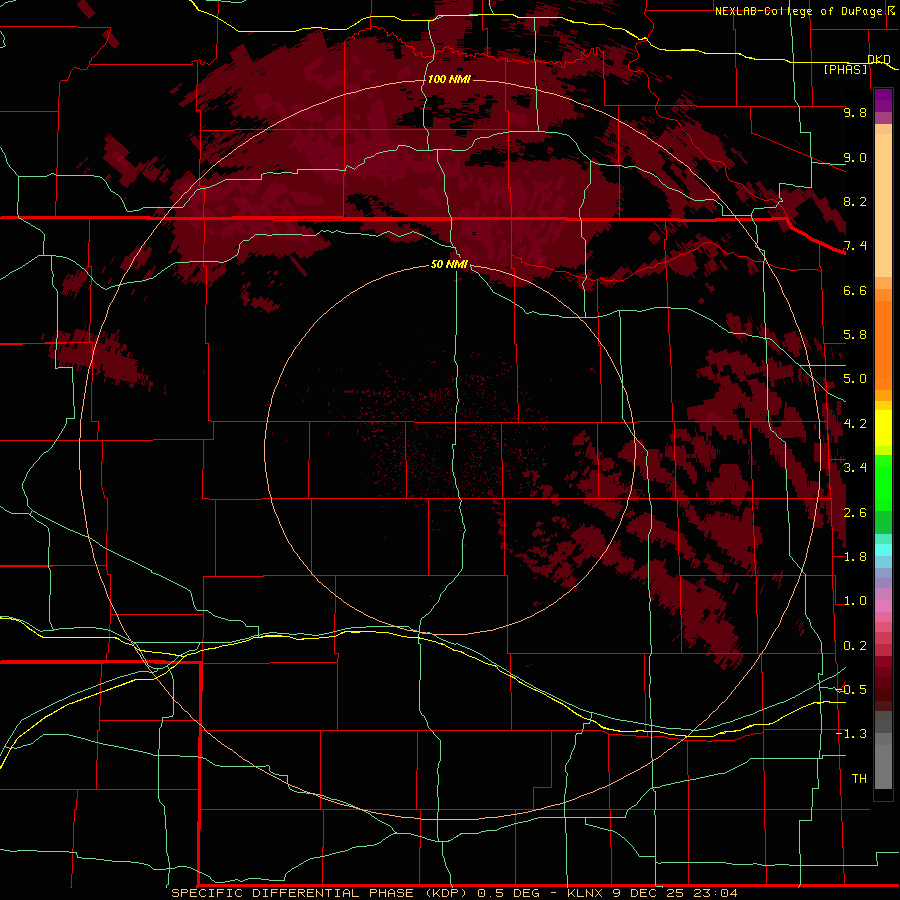
Task: Click the 5.8 value on the color scale
Action: [x=855, y=335]
